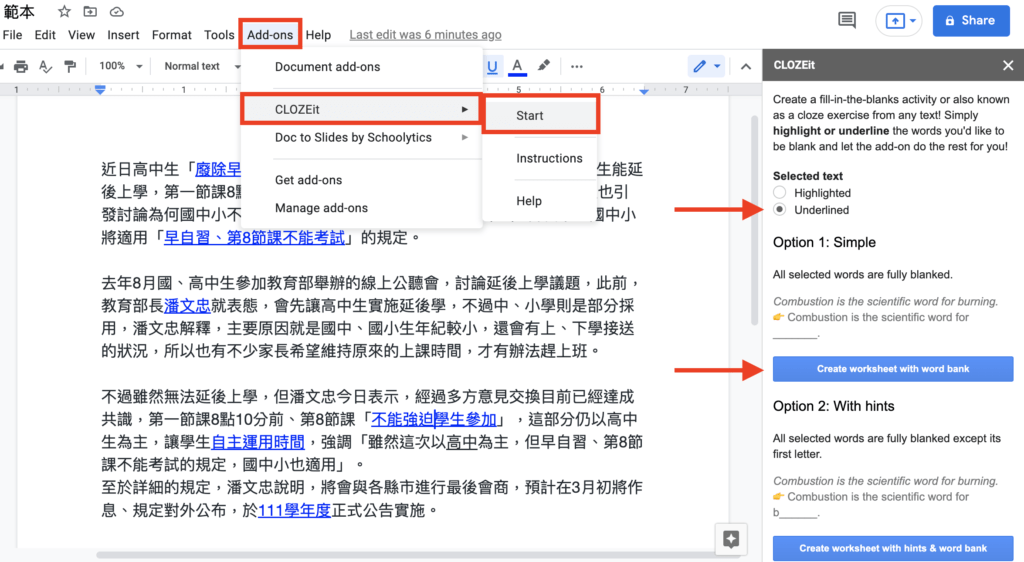Select the Highlighted radio option

coord(780,193)
